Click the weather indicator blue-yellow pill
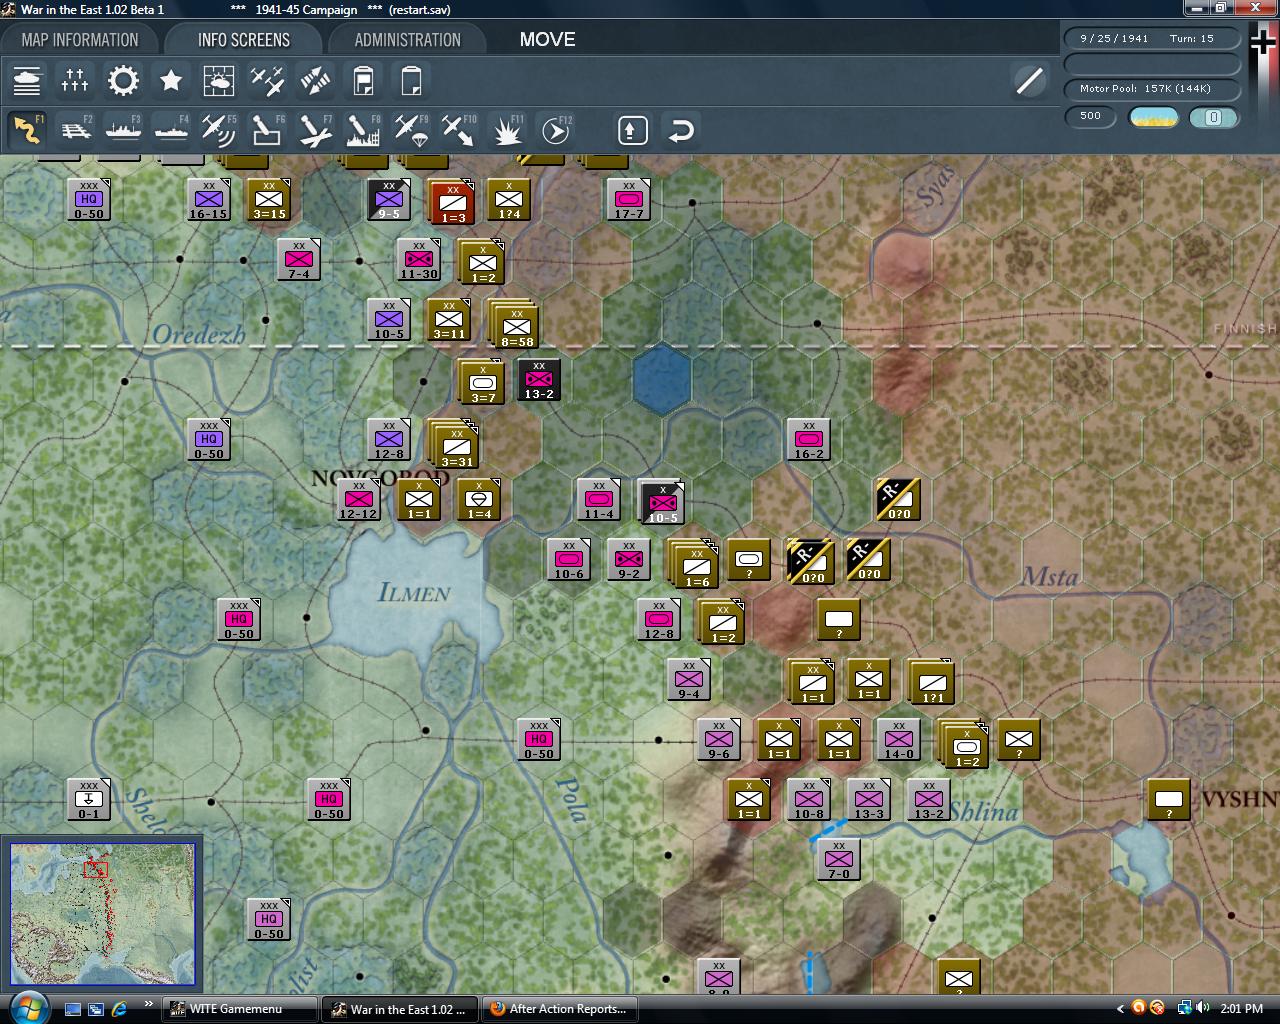Screen dimensions: 1280x1024 (1154, 117)
